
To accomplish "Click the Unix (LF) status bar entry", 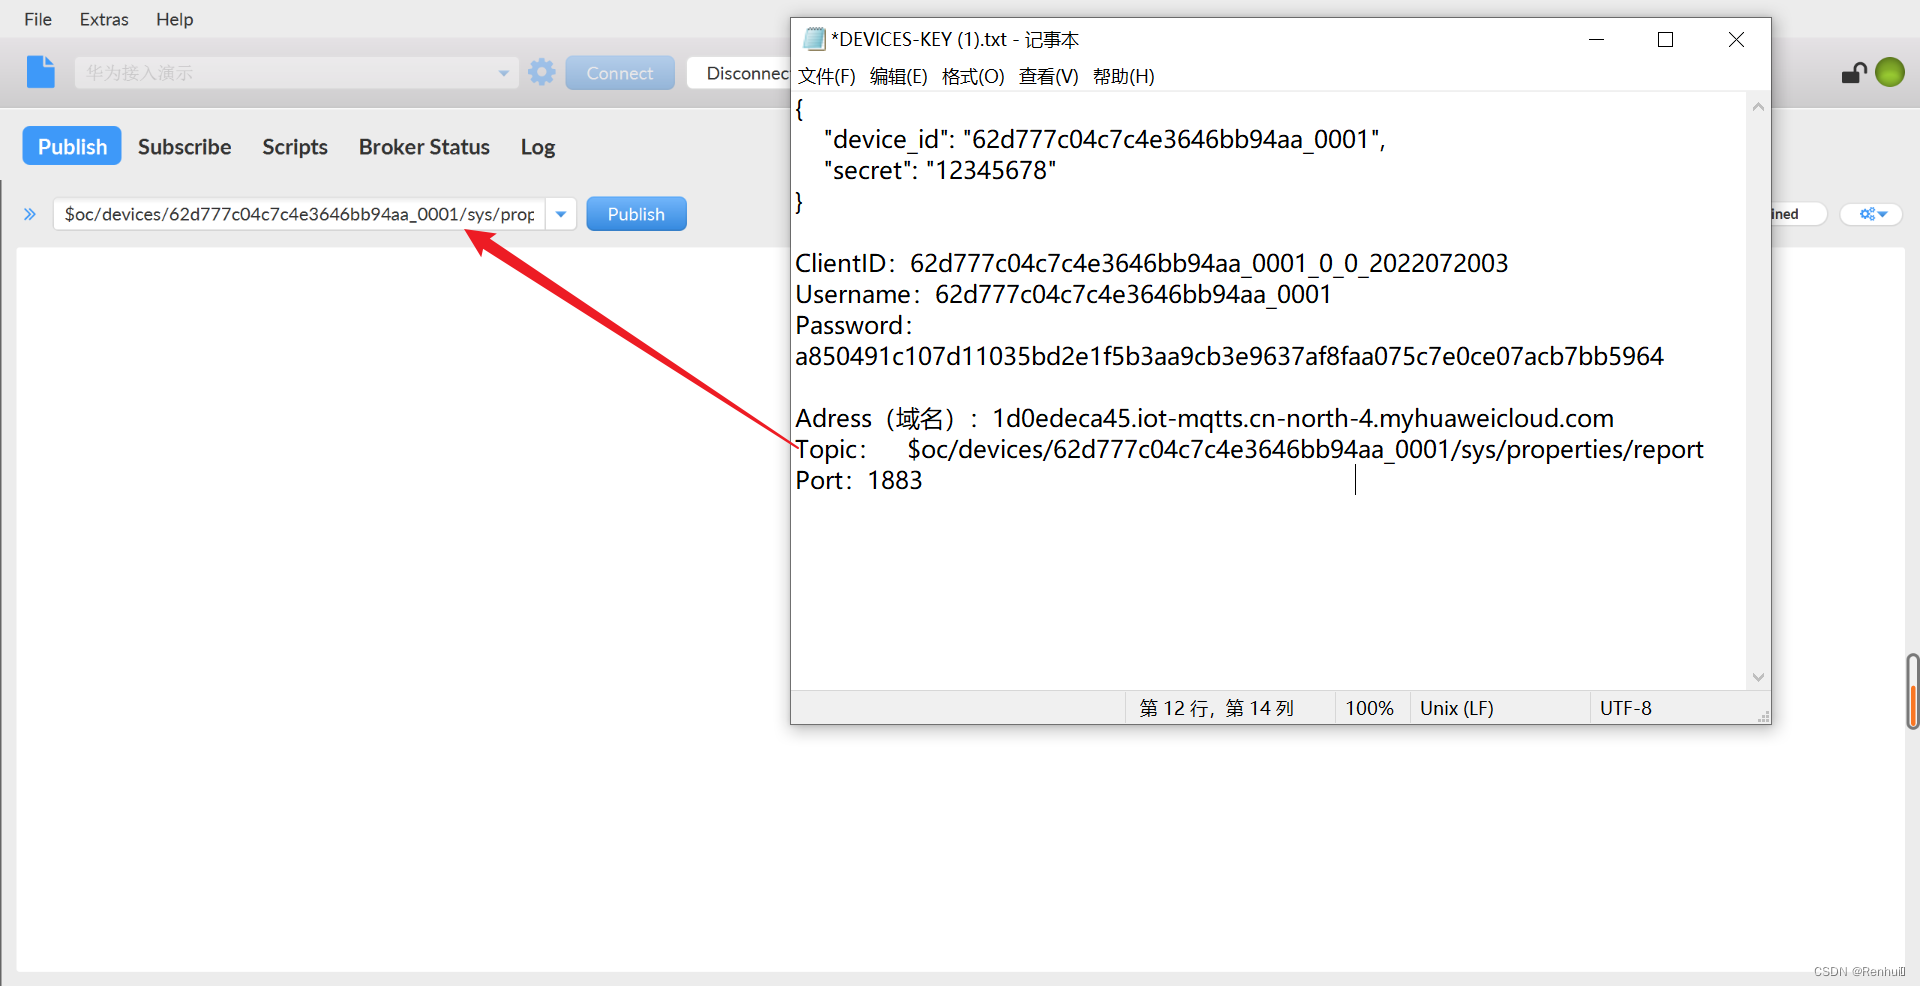I will pos(1456,708).
